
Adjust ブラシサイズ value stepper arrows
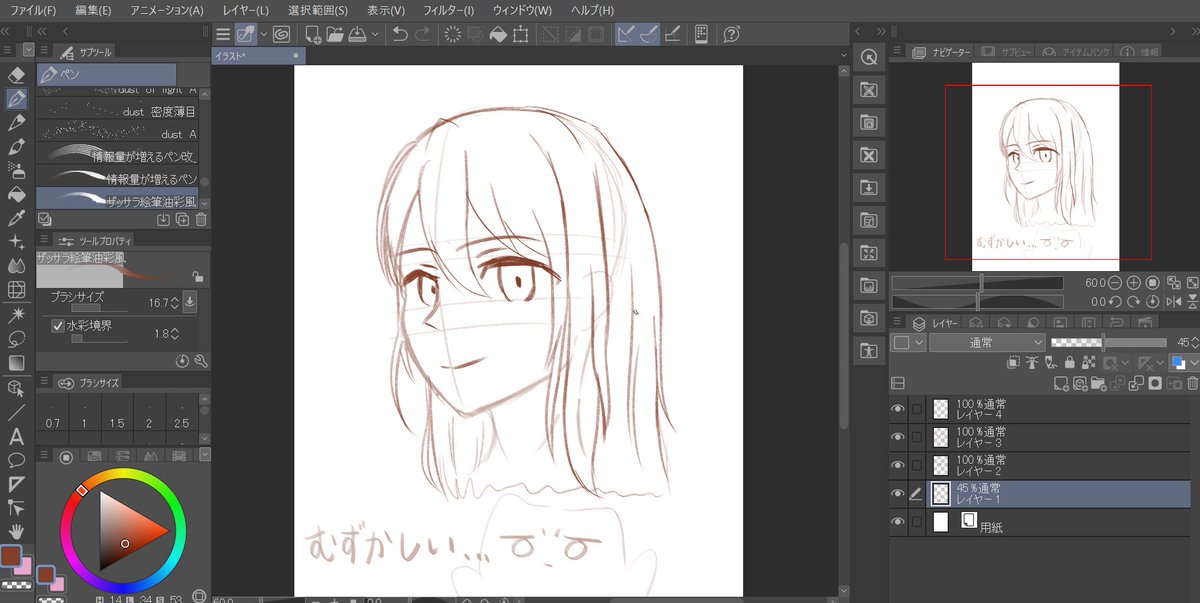175,302
